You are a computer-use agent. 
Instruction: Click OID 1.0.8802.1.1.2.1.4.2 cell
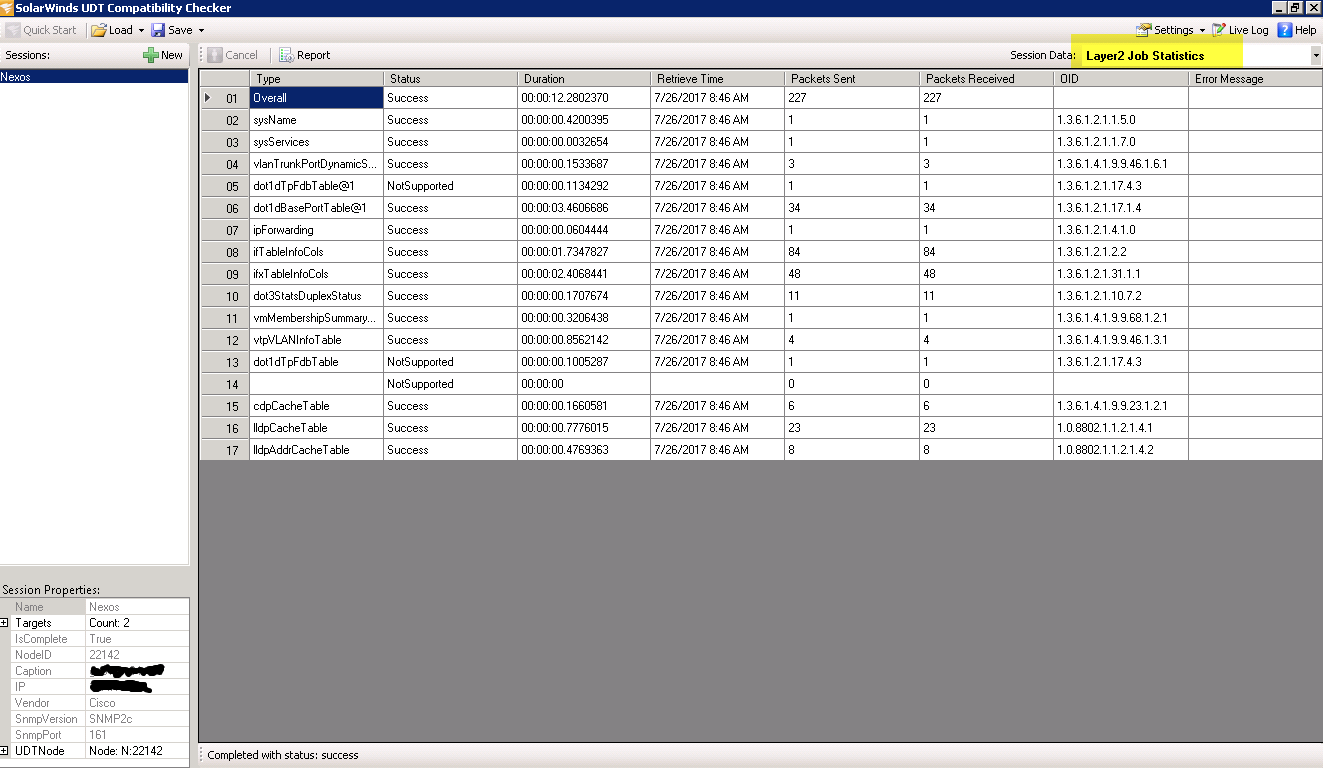[x=1121, y=450]
